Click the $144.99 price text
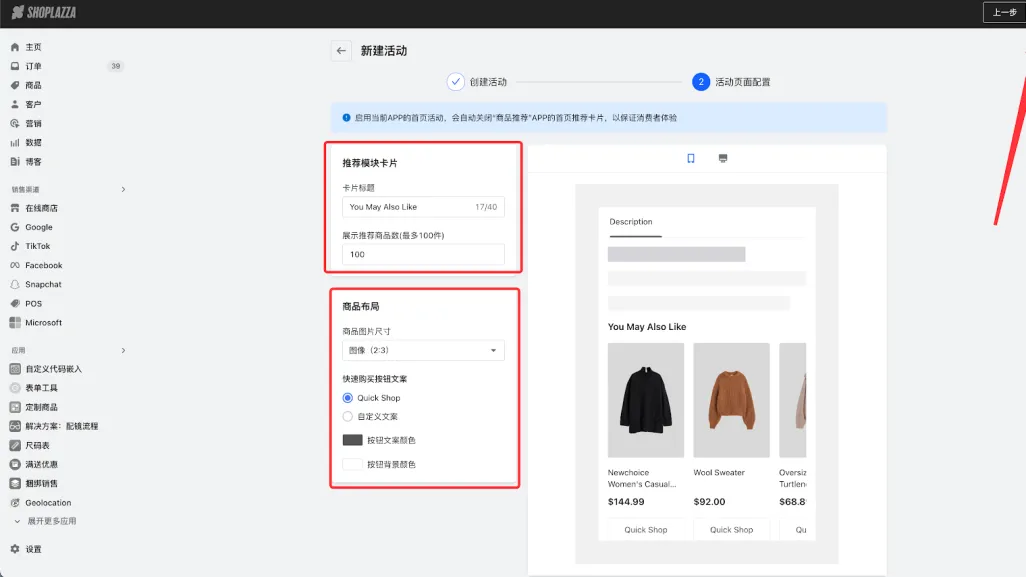1026x577 pixels. pyautogui.click(x=626, y=502)
